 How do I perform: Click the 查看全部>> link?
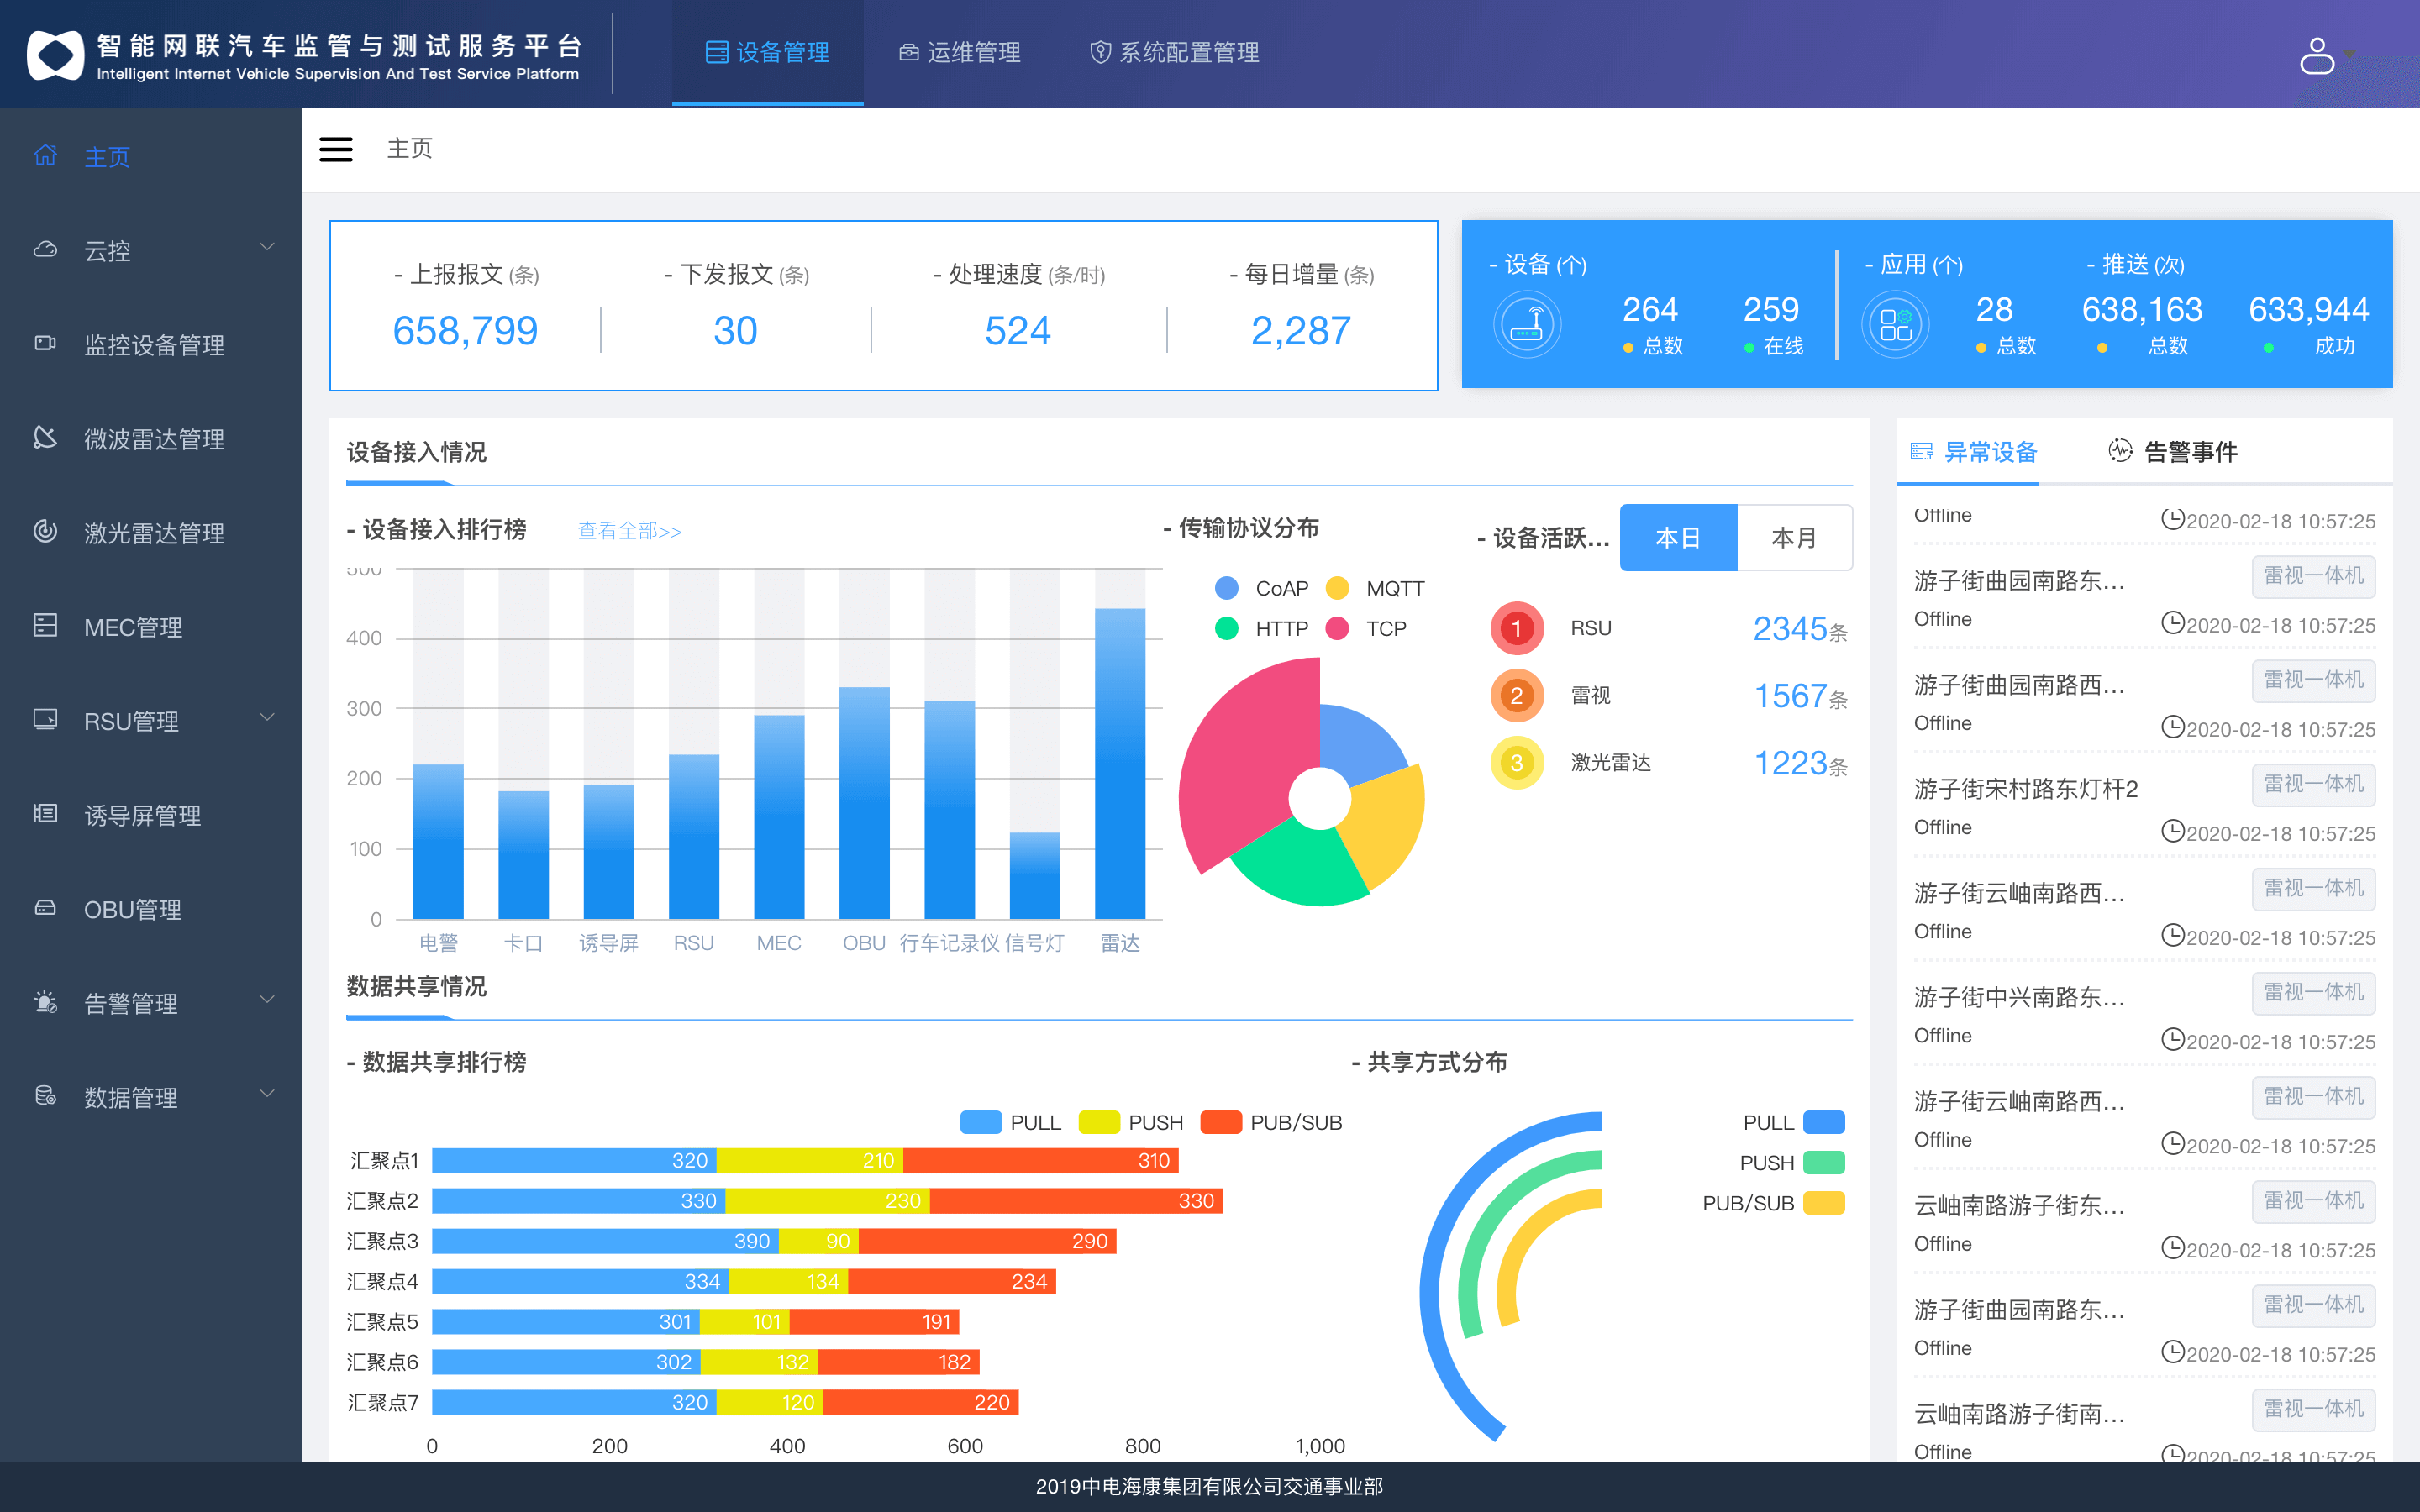(630, 531)
